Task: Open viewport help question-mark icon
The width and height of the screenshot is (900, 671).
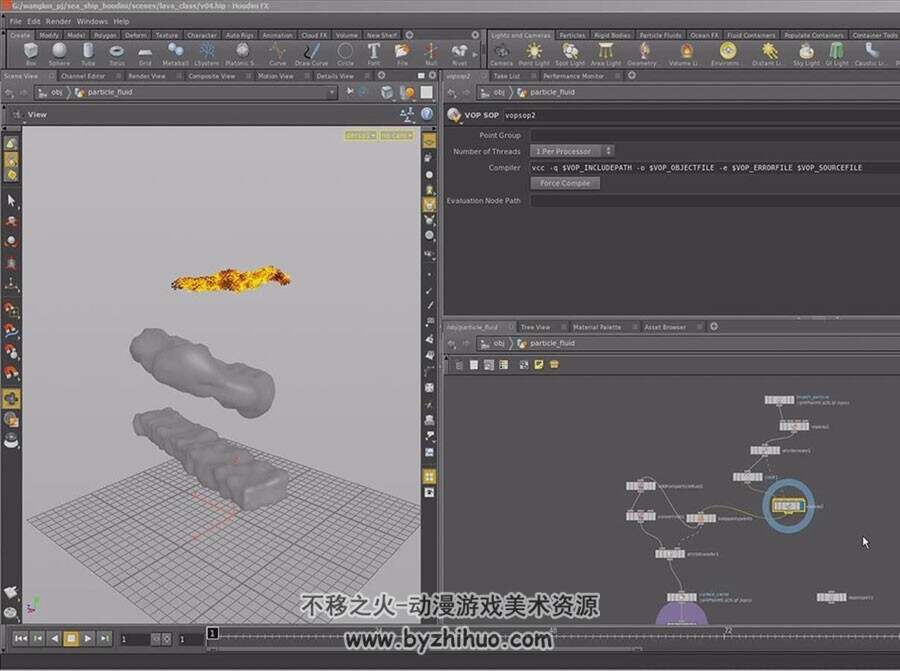Action: tap(427, 114)
